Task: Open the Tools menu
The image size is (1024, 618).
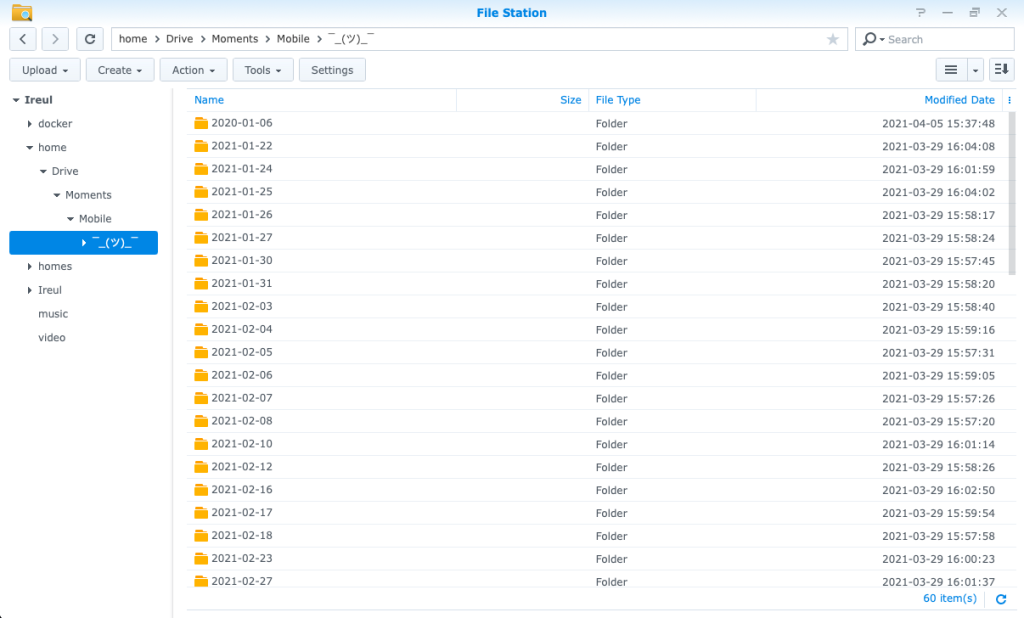Action: coord(263,70)
